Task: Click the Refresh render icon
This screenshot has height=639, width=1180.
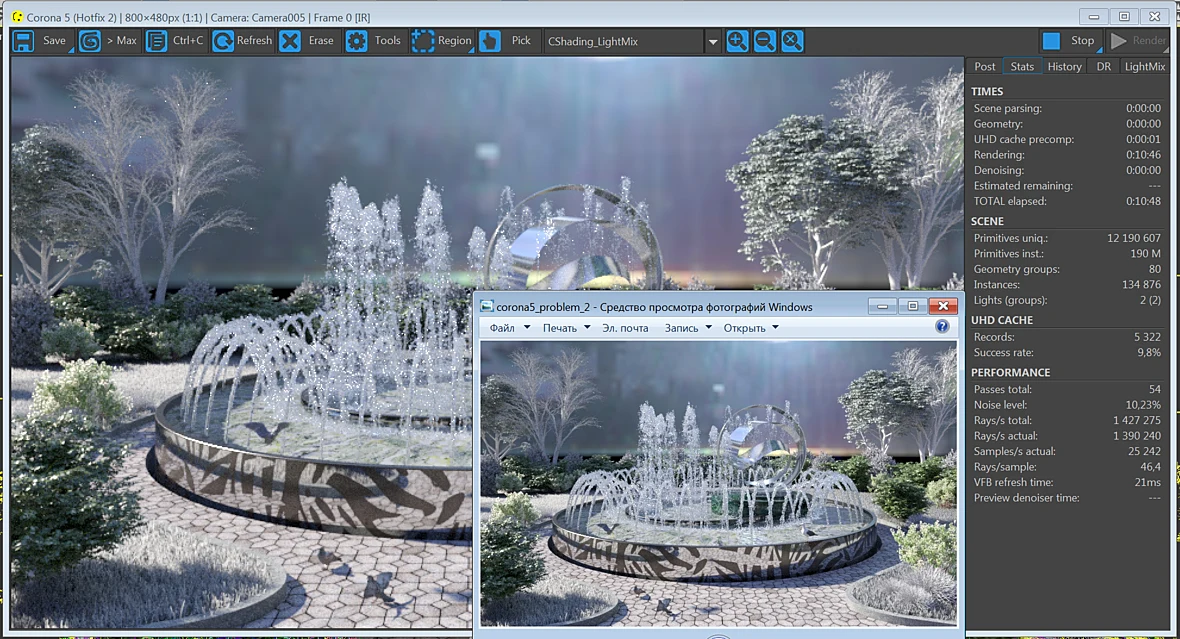Action: (x=223, y=41)
